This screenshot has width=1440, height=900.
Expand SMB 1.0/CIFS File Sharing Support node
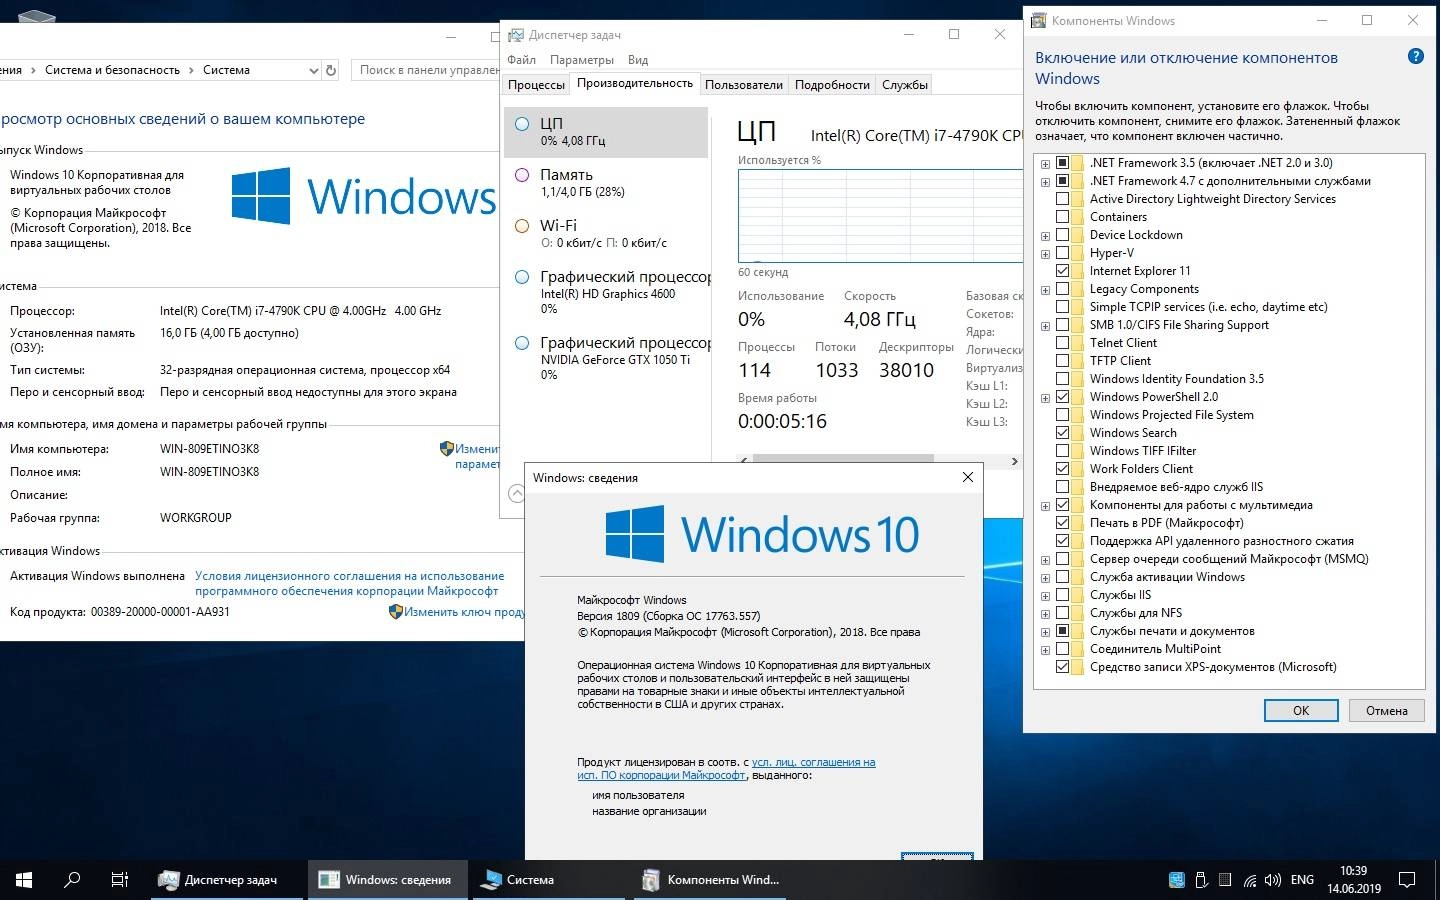[1045, 326]
